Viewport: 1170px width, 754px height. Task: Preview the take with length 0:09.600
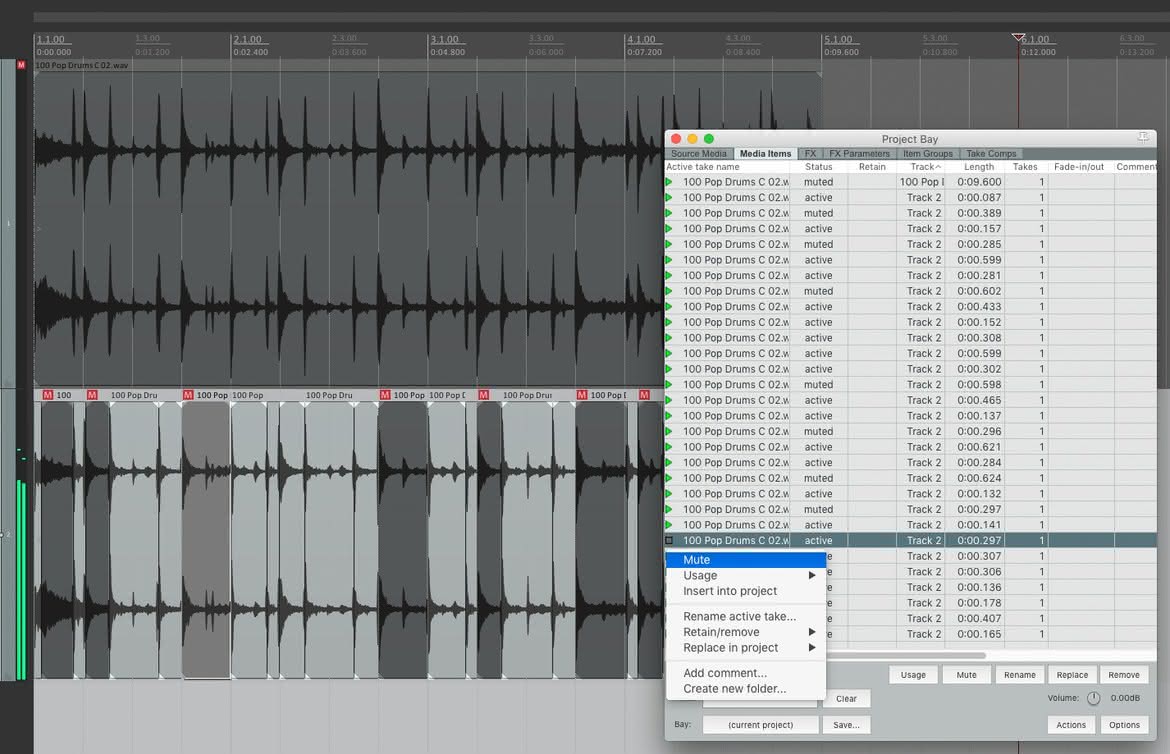[669, 182]
